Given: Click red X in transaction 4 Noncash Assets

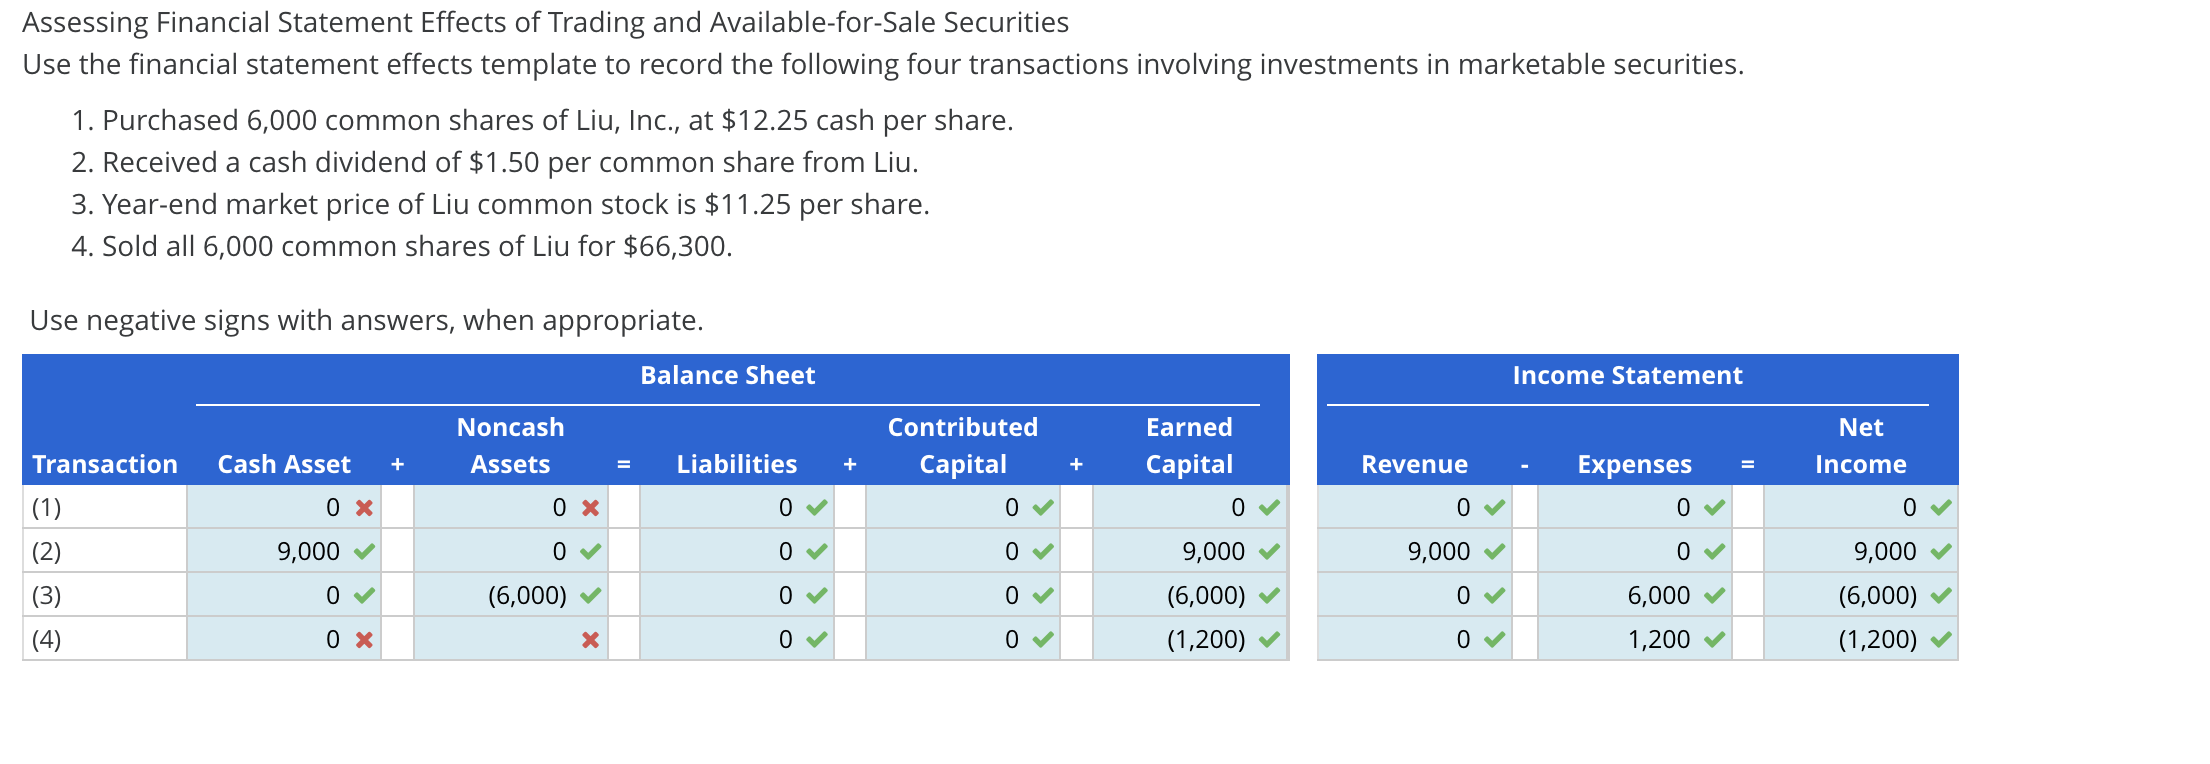Looking at the screenshot, I should (591, 640).
